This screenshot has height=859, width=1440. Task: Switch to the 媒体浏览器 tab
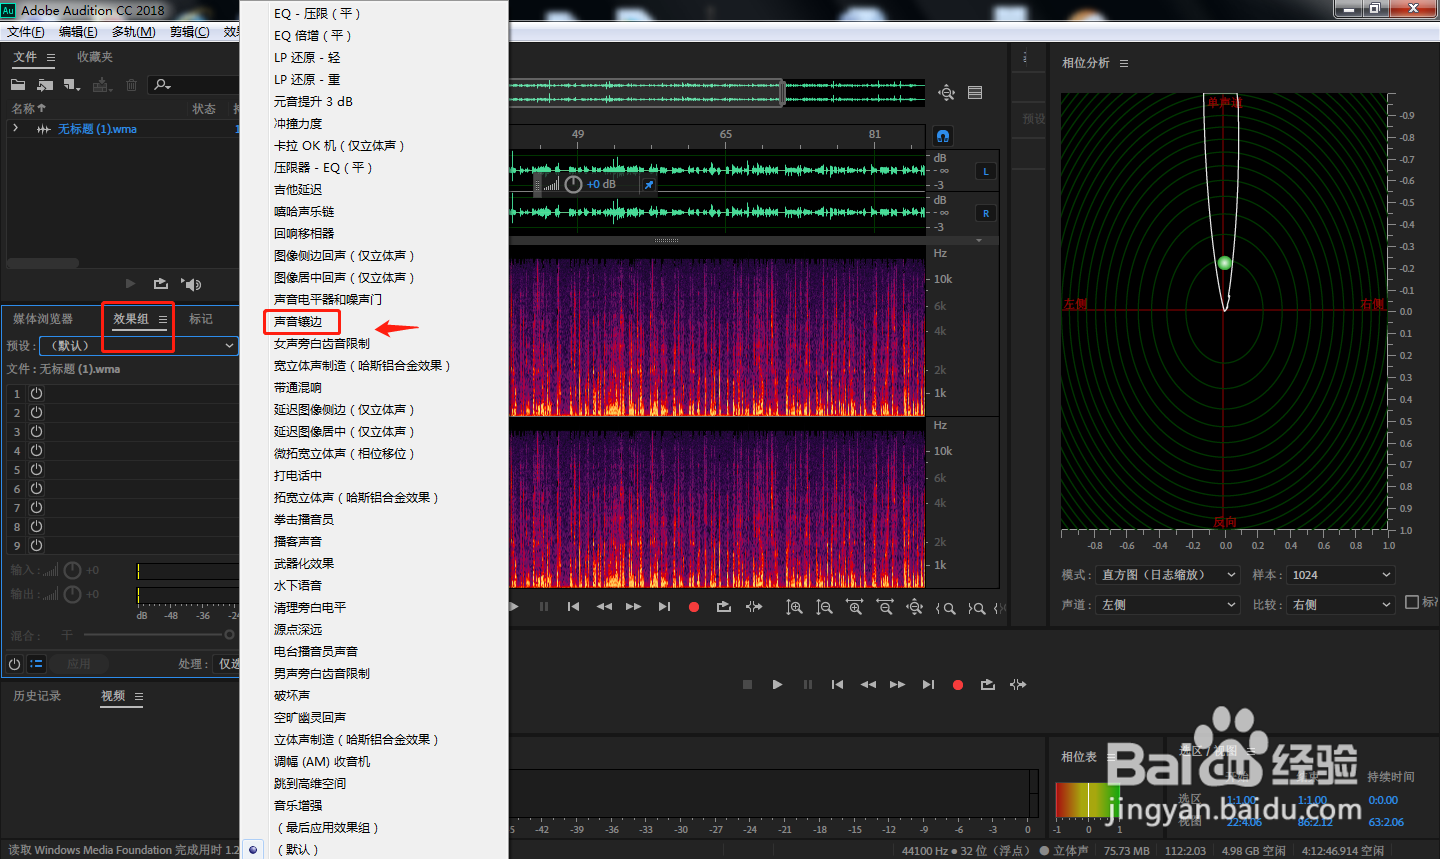tap(43, 319)
